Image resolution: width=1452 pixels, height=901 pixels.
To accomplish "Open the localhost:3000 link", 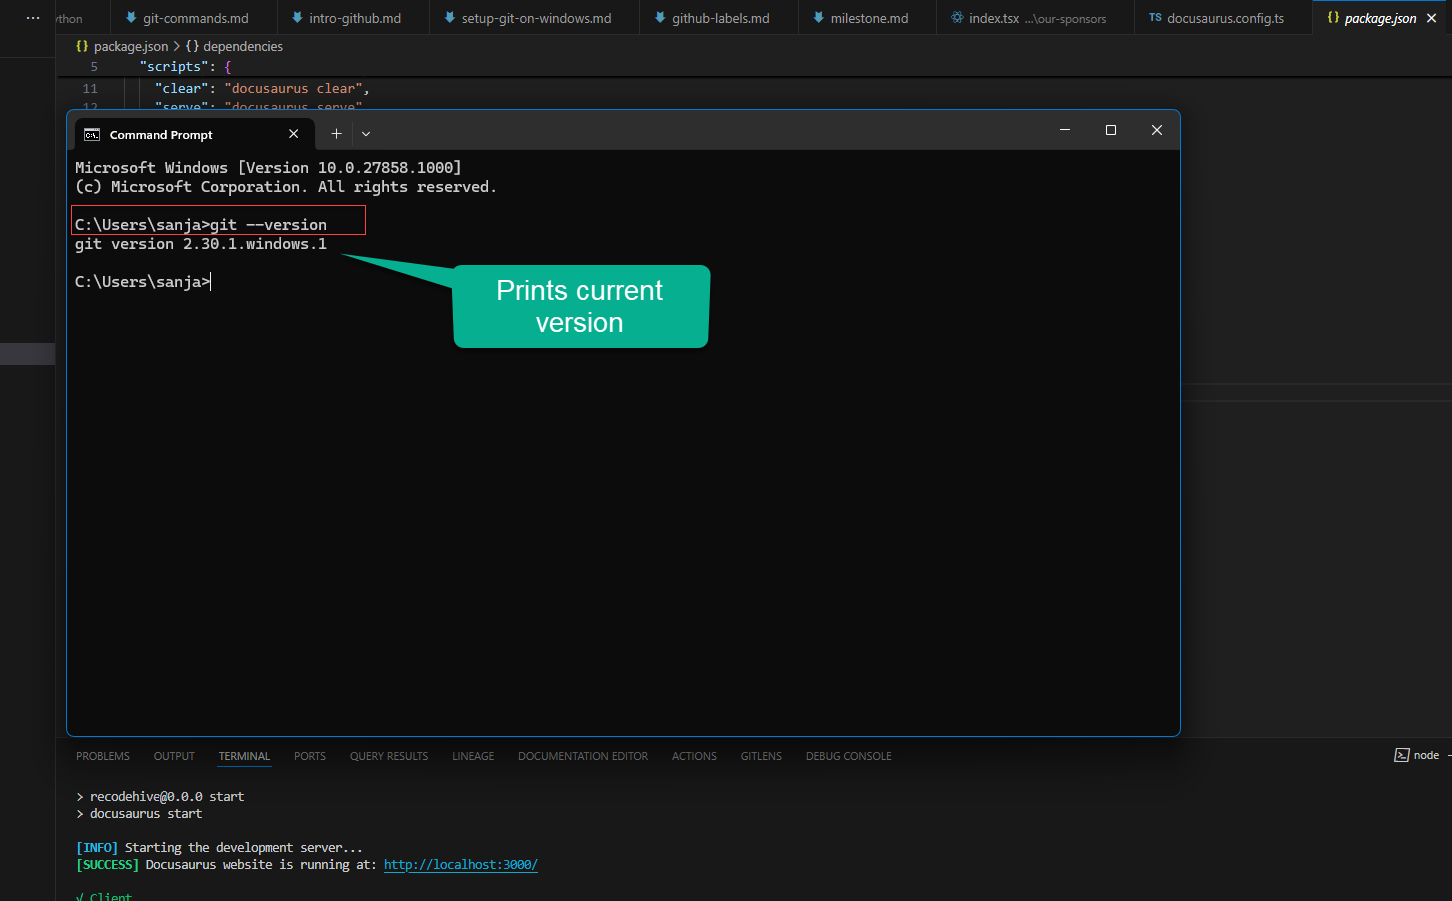I will [460, 865].
